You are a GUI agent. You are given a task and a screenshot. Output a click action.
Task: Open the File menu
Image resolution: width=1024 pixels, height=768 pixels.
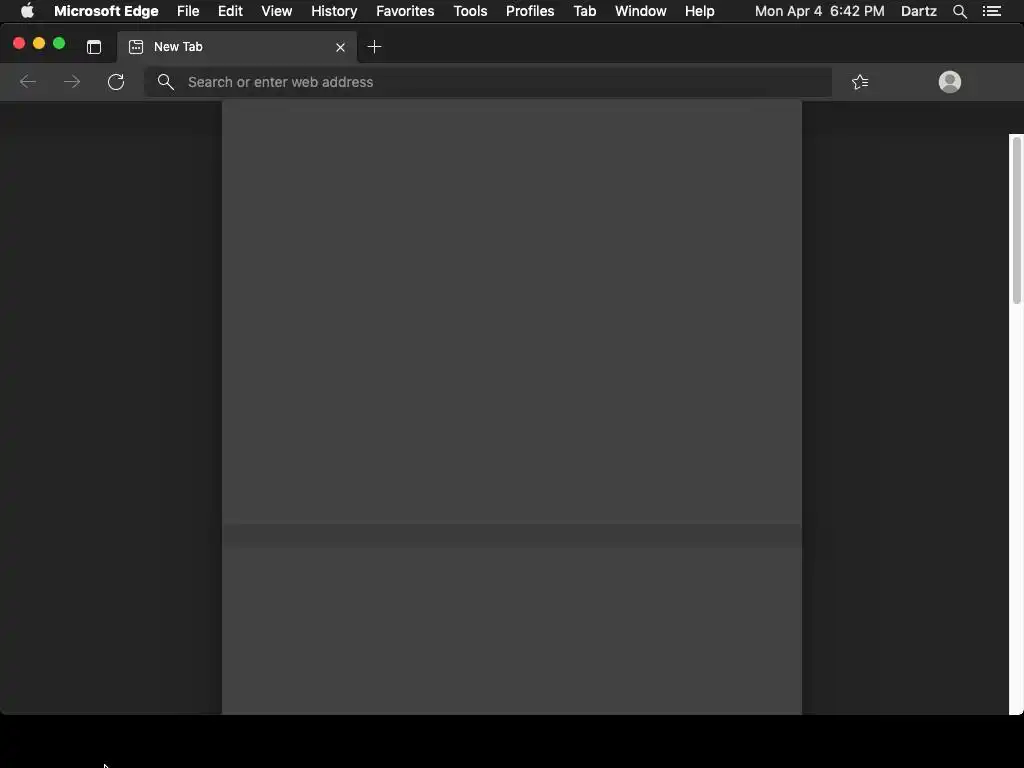tap(188, 11)
